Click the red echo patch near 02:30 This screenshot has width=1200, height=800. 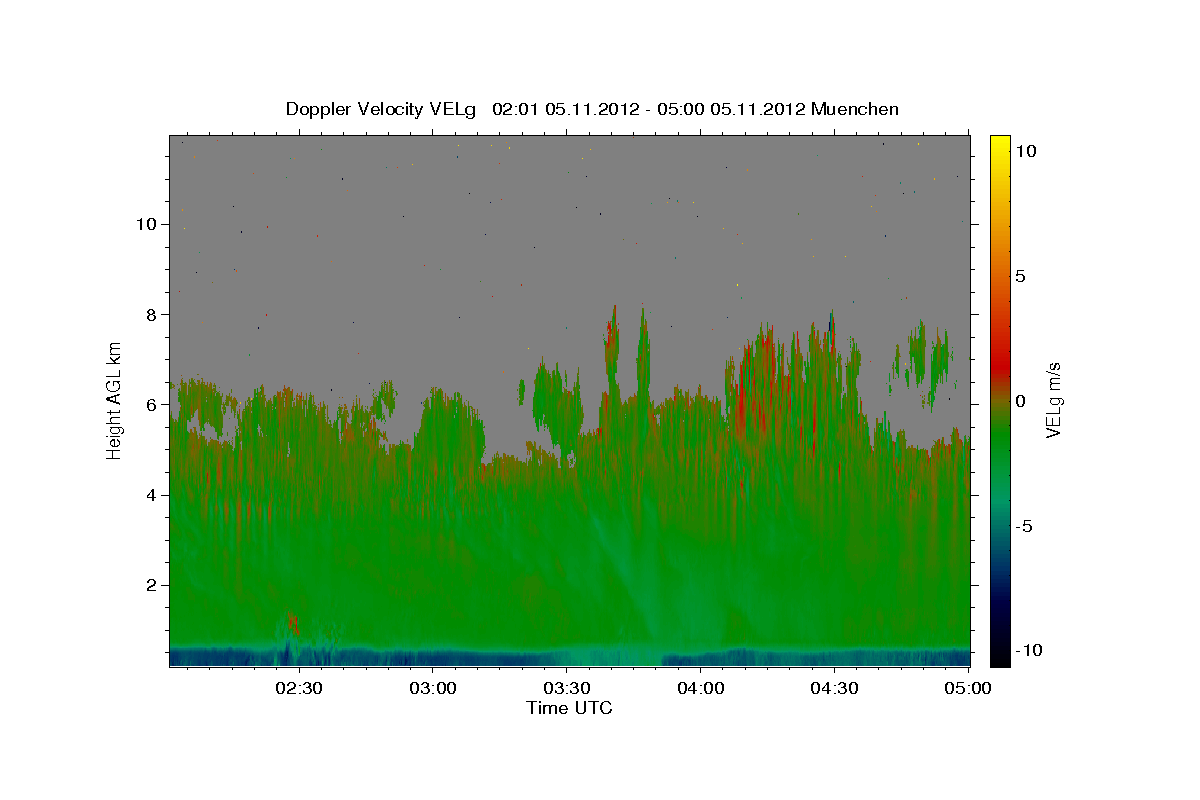(x=293, y=624)
